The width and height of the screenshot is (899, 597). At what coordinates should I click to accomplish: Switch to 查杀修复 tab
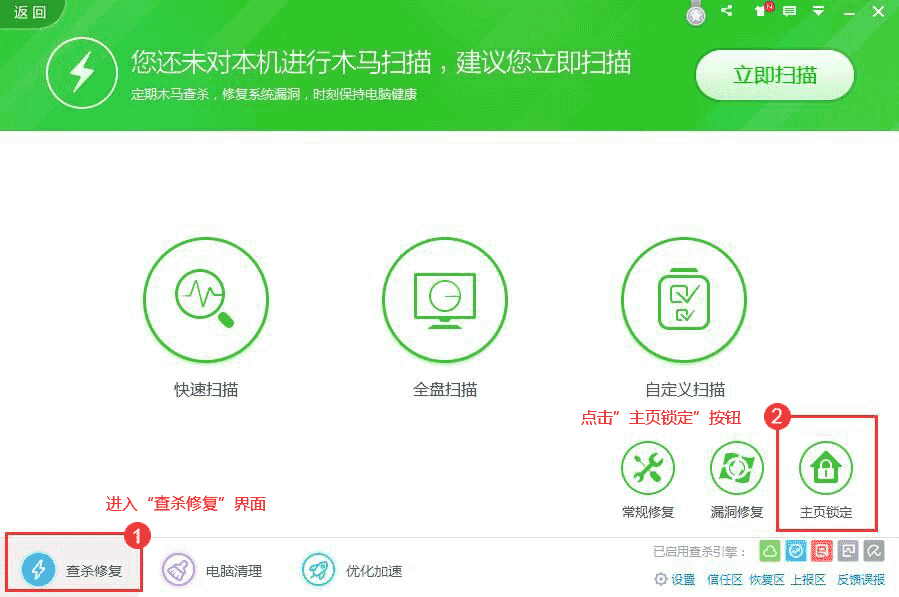click(73, 569)
